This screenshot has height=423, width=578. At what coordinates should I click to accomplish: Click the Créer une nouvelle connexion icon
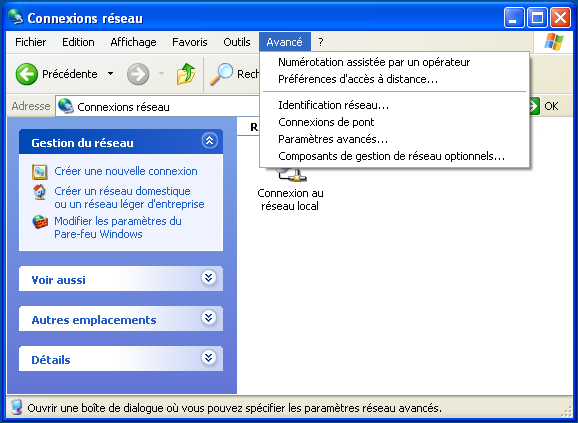[x=39, y=172]
